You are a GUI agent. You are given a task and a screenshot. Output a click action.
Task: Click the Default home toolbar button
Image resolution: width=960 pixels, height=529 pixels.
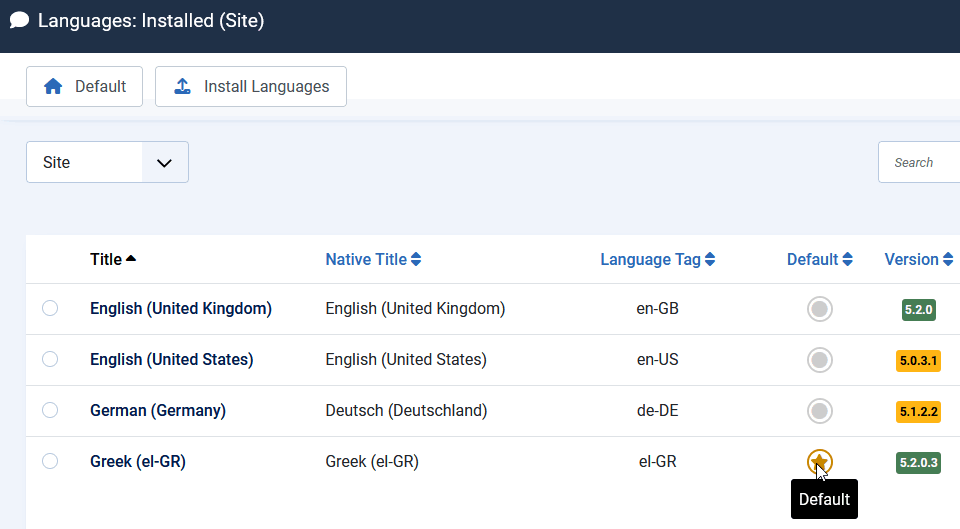click(x=84, y=87)
